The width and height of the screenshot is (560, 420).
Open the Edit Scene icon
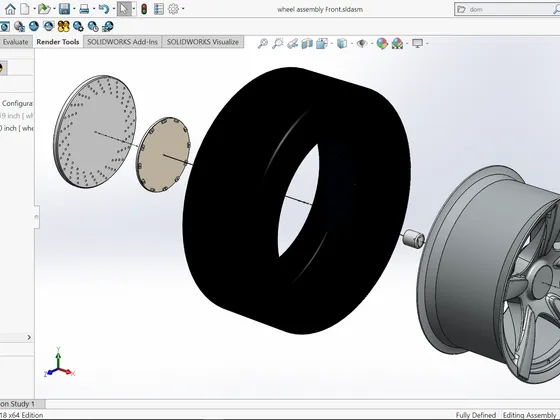tap(49, 26)
